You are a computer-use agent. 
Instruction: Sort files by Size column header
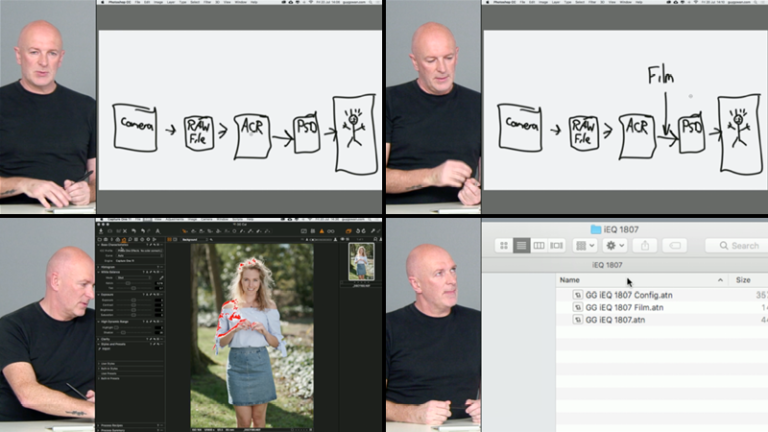tap(743, 280)
